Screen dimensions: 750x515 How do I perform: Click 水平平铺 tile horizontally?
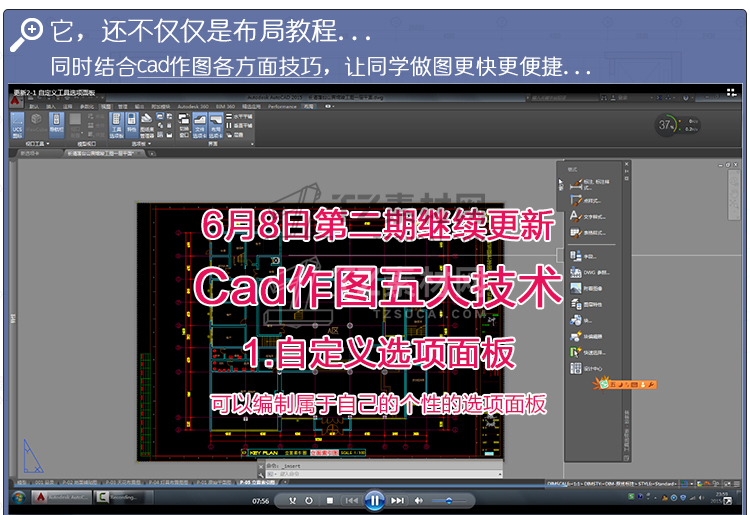(239, 117)
